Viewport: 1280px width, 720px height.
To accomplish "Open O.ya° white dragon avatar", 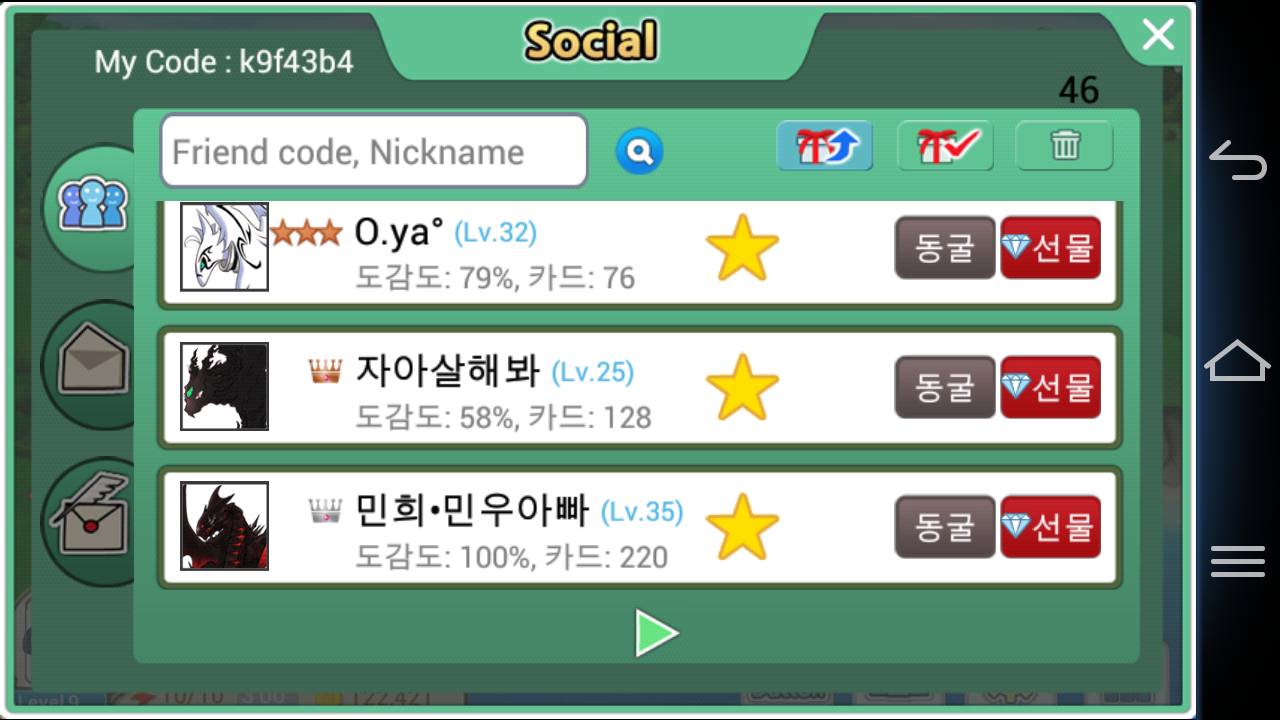I will click(x=224, y=247).
